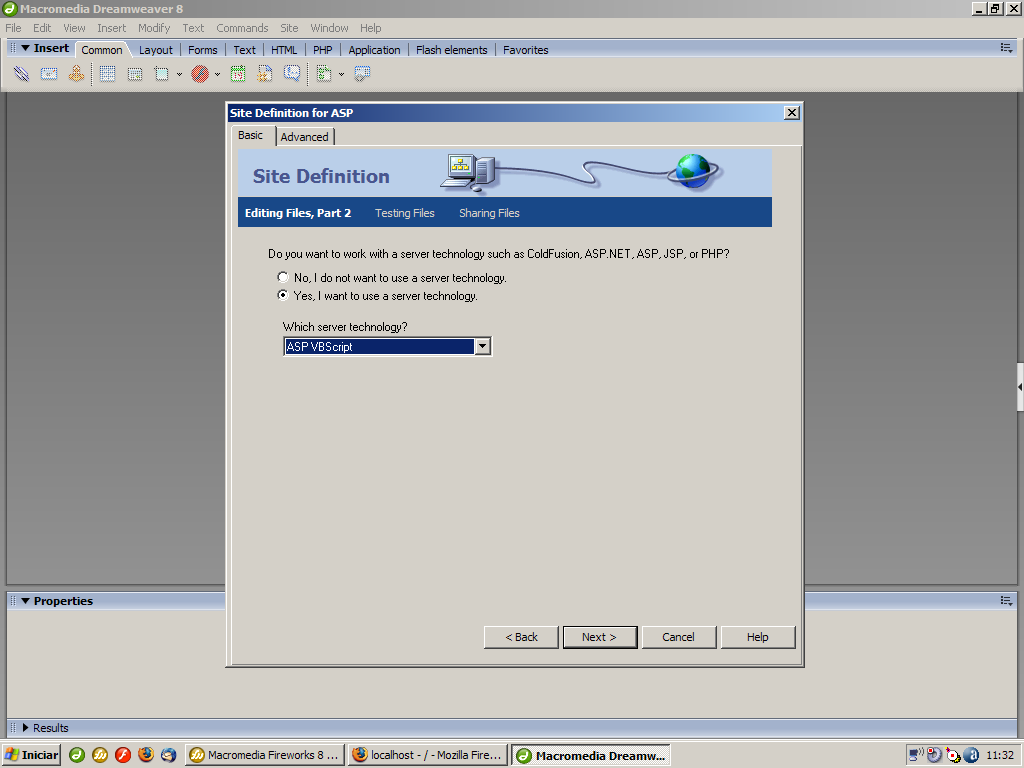Click the Help button in dialog
This screenshot has width=1024, height=768.
[x=758, y=637]
